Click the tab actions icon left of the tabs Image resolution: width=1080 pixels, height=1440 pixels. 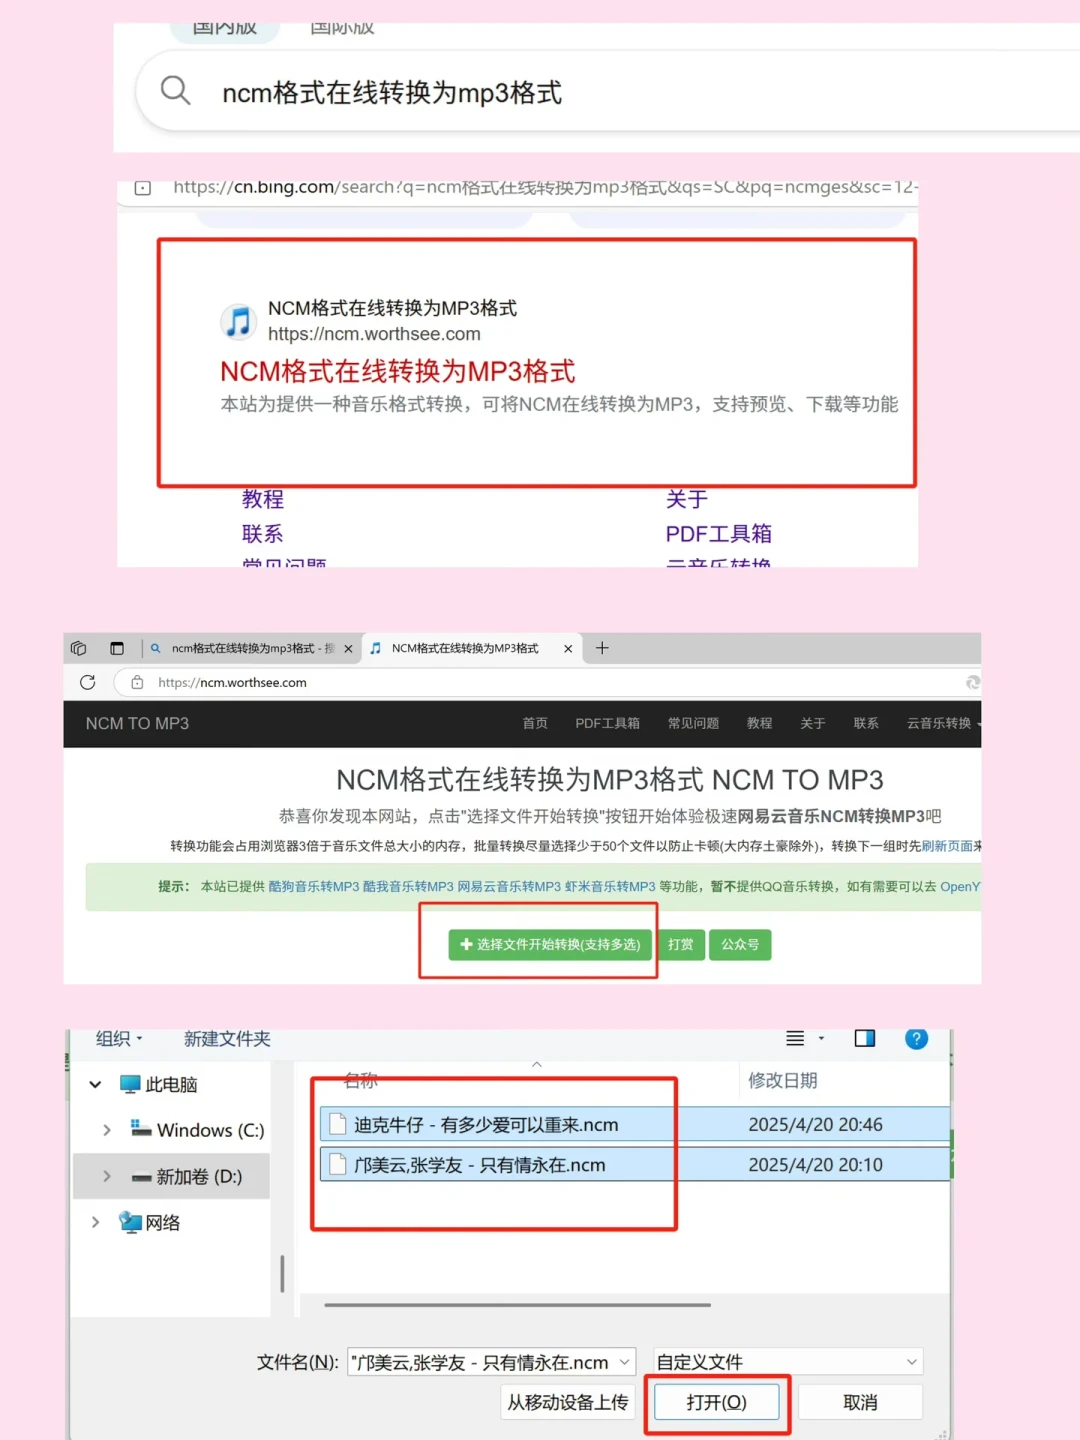(x=117, y=648)
